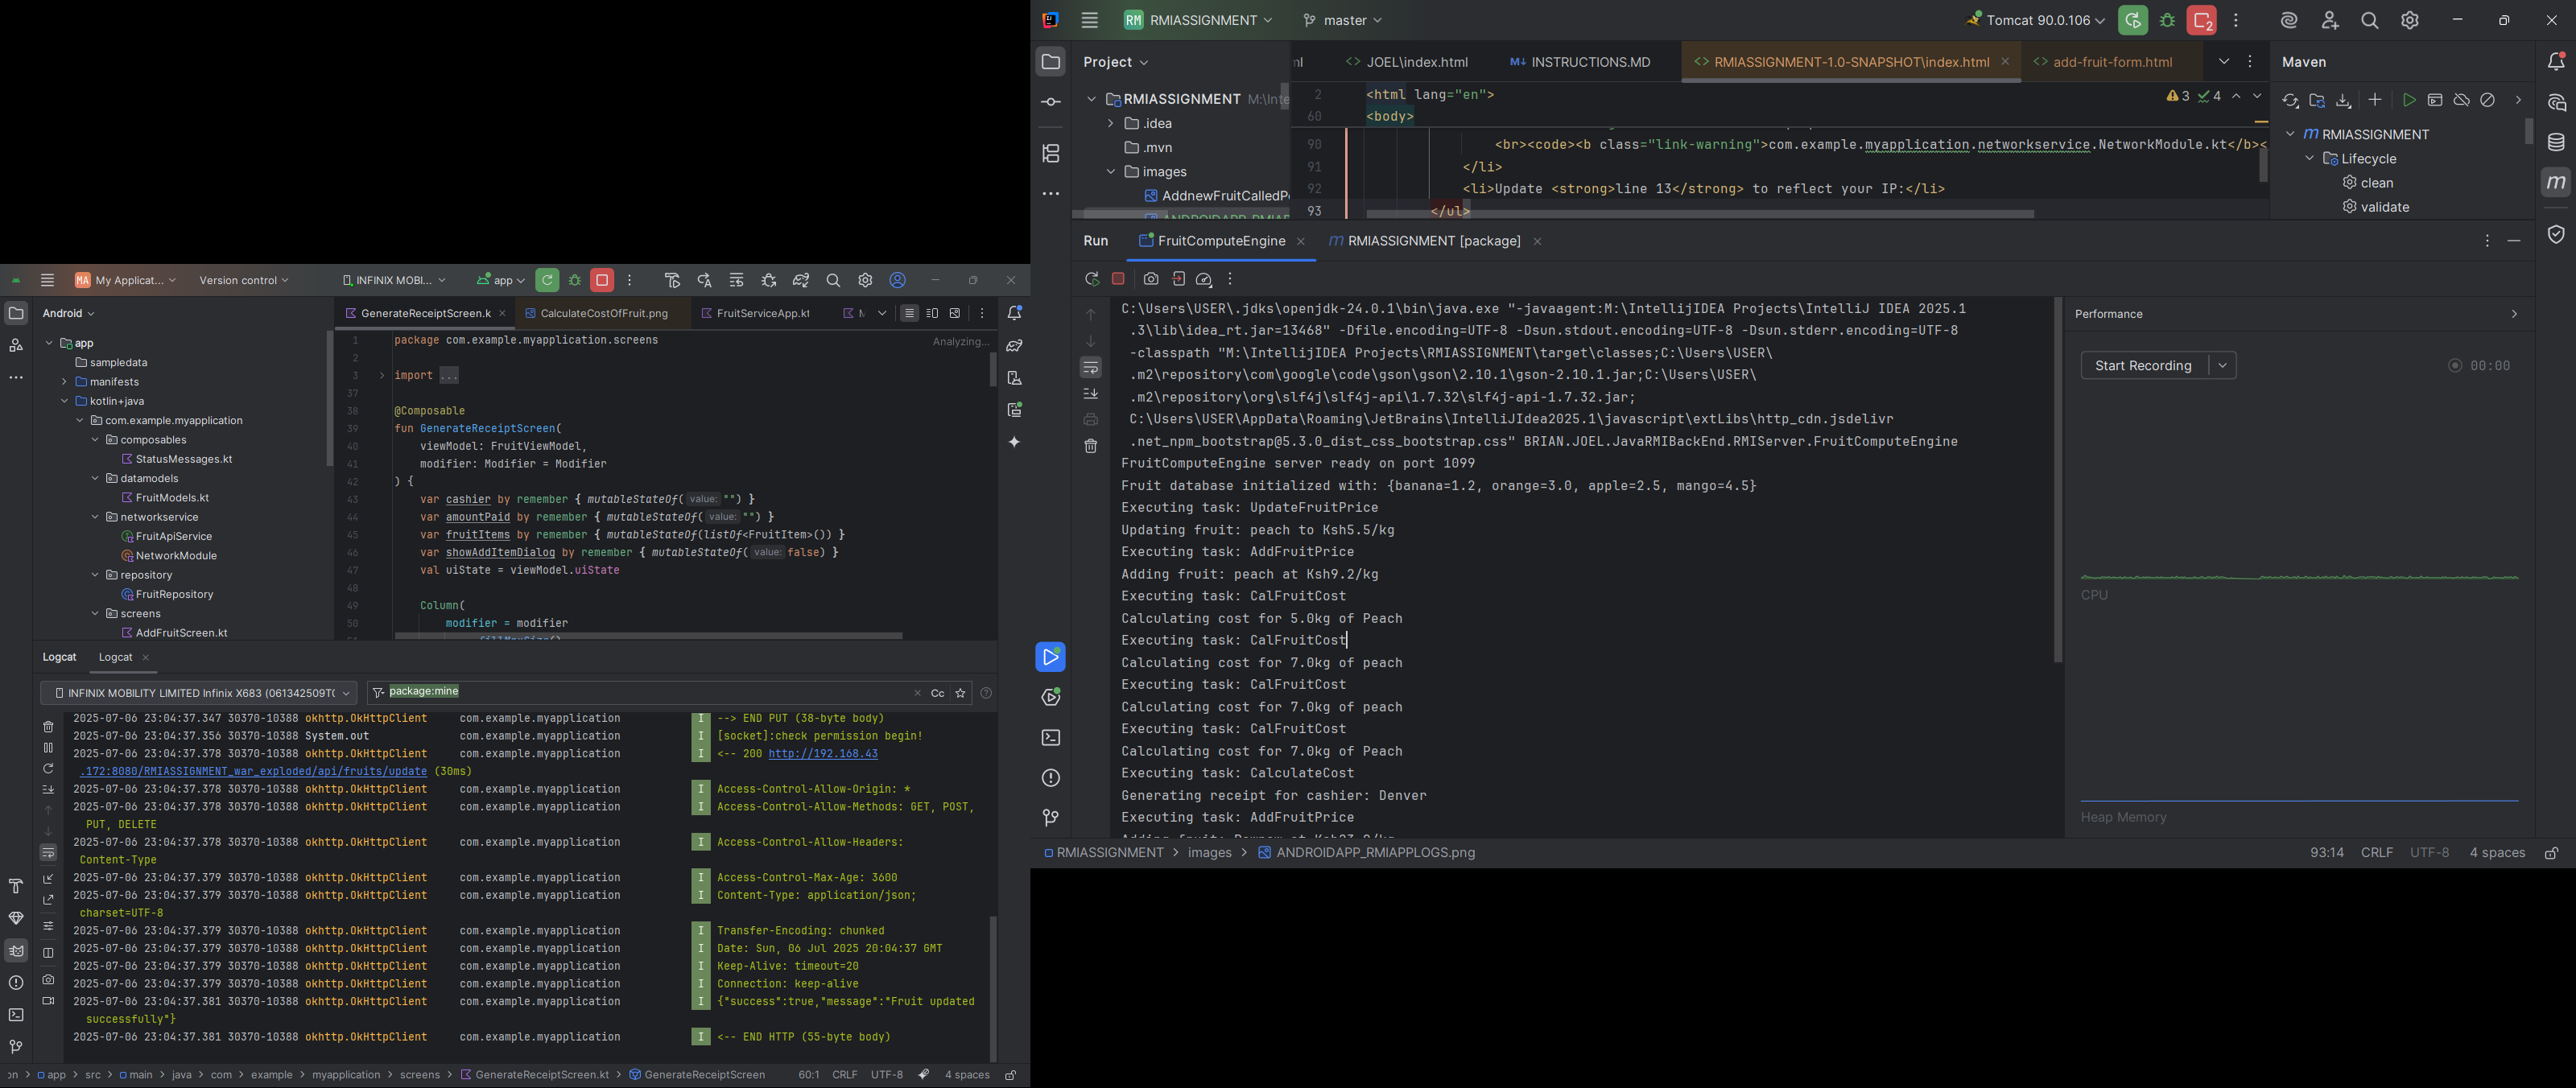Viewport: 2576px width, 1088px height.
Task: Open Problems tool window in IntelliJ left strip
Action: click(1050, 778)
